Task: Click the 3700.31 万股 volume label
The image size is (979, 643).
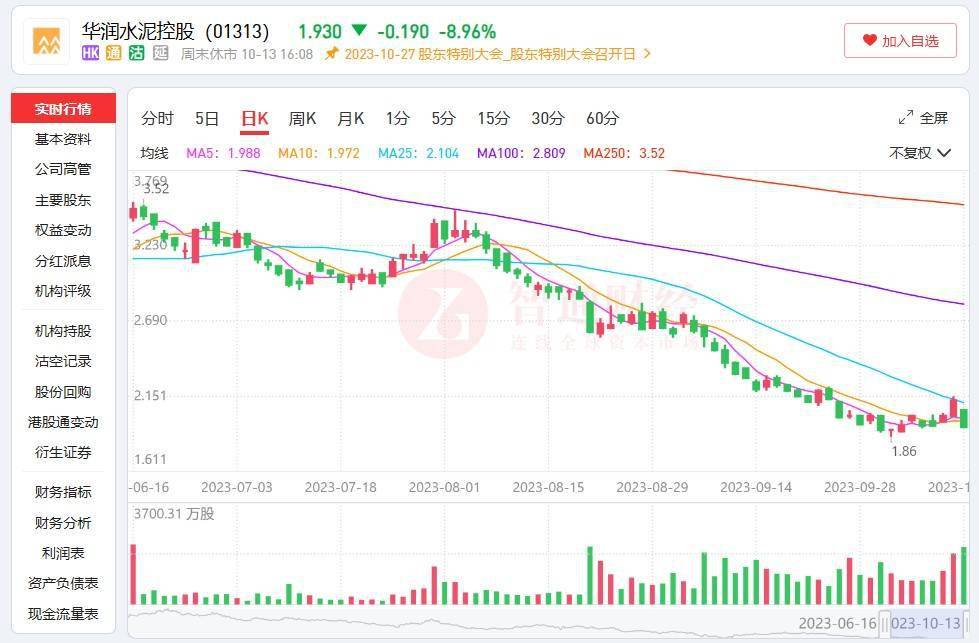Action: 174,514
